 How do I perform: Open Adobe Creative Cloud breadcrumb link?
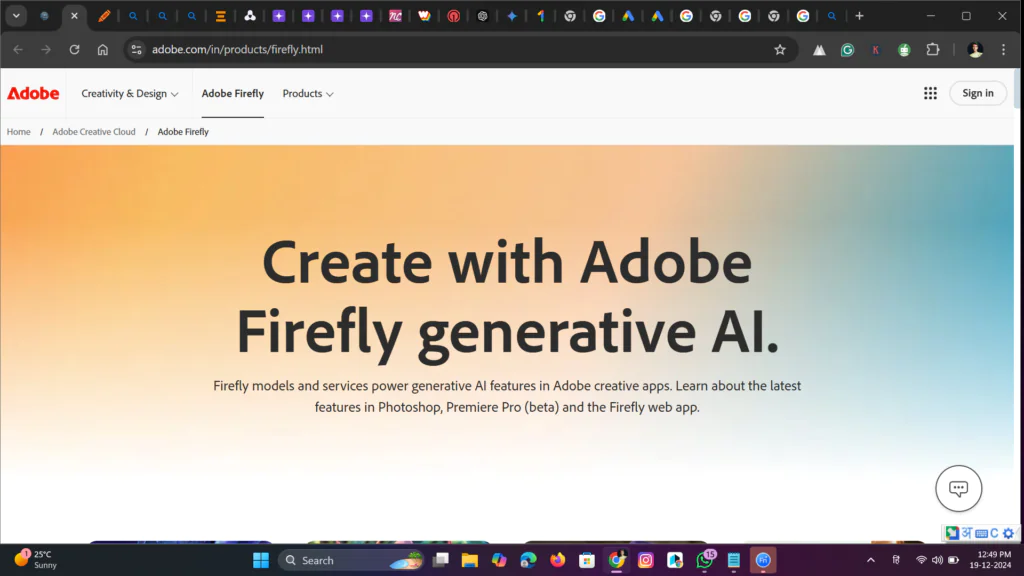point(94,132)
